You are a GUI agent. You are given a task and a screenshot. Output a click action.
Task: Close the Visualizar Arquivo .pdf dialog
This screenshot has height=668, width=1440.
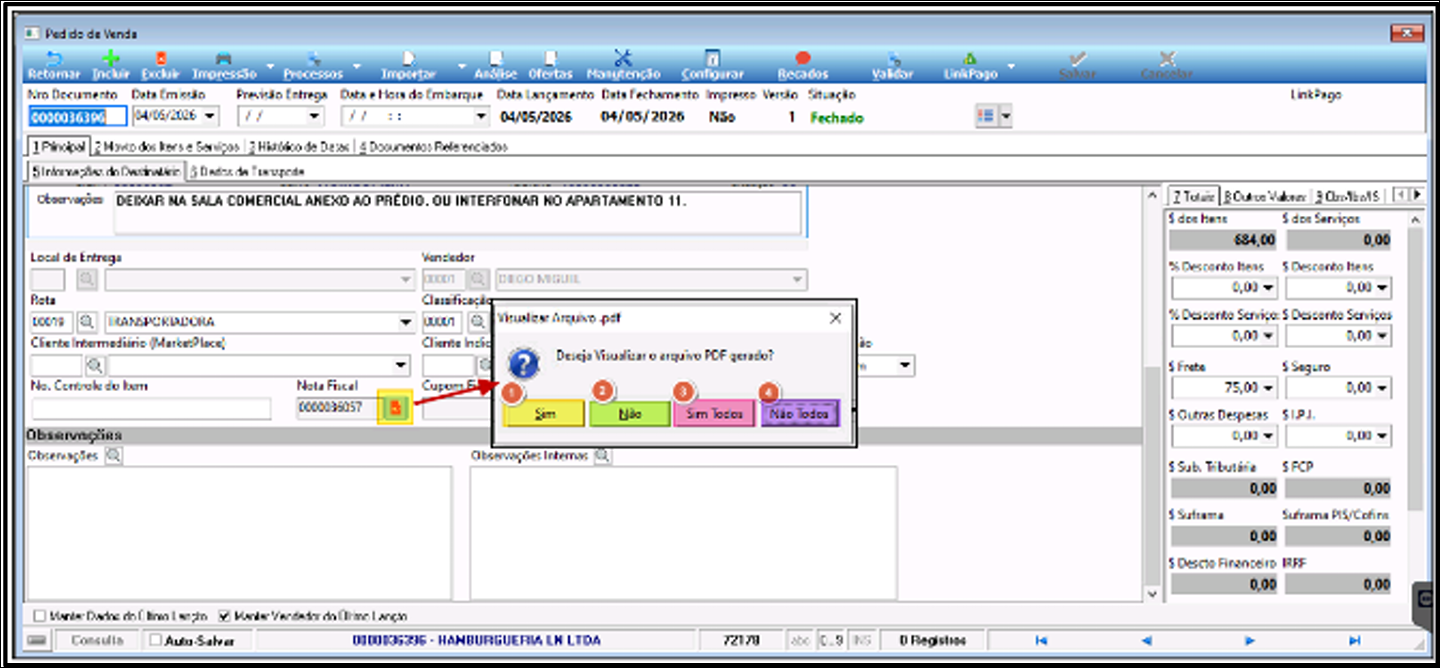coord(836,318)
